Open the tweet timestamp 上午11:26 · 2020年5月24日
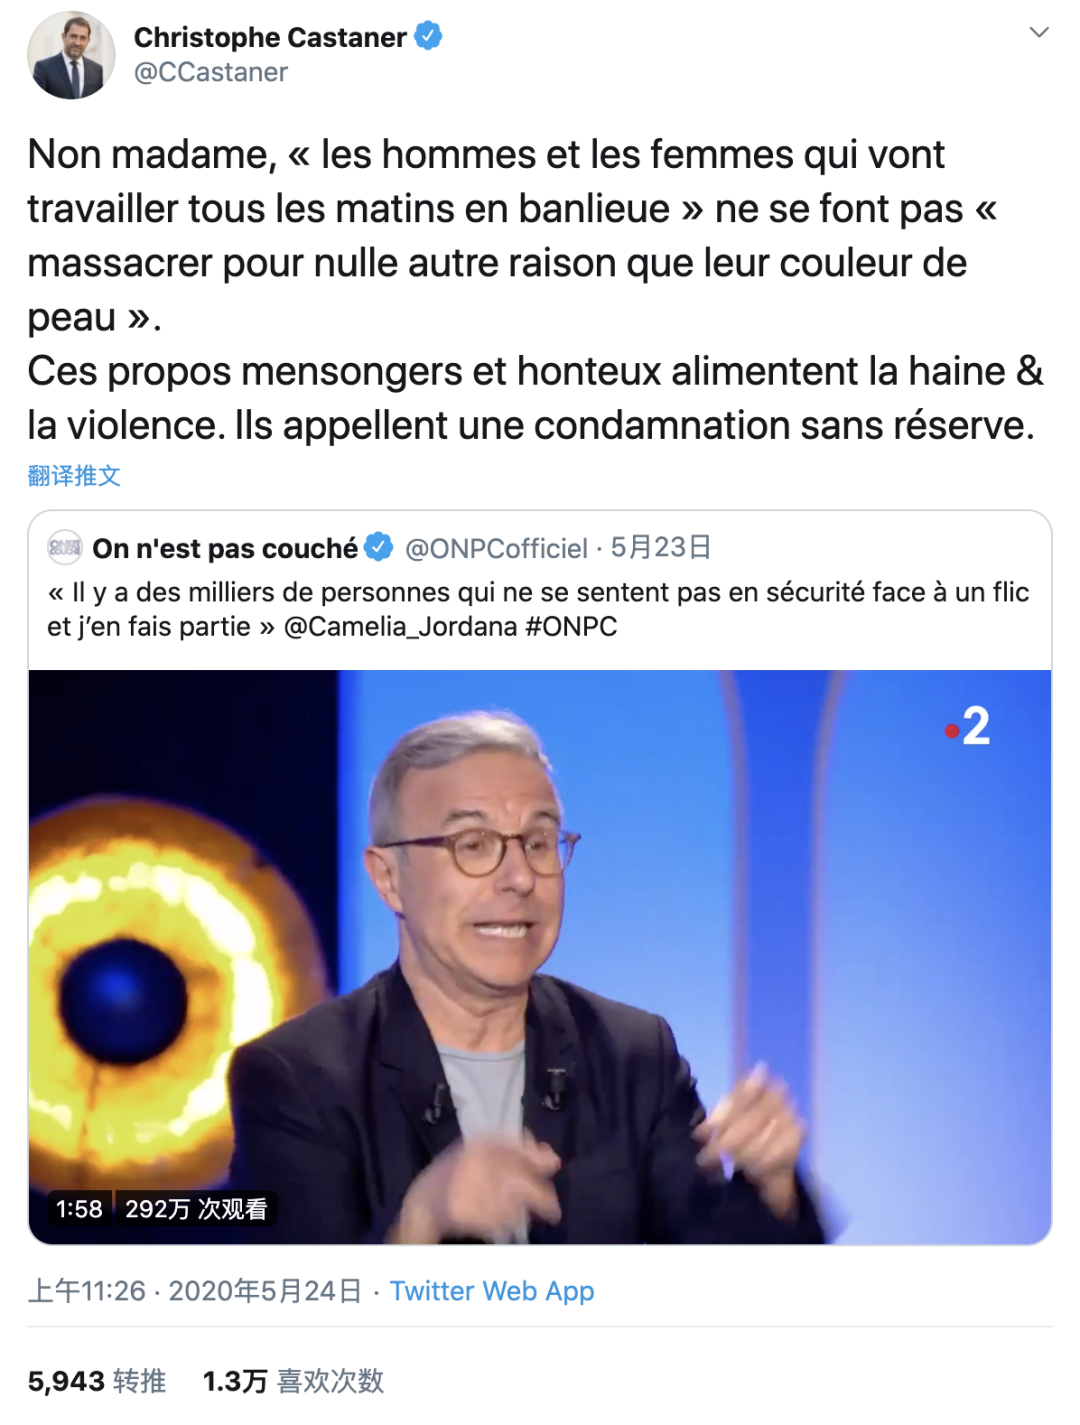 [x=194, y=1291]
